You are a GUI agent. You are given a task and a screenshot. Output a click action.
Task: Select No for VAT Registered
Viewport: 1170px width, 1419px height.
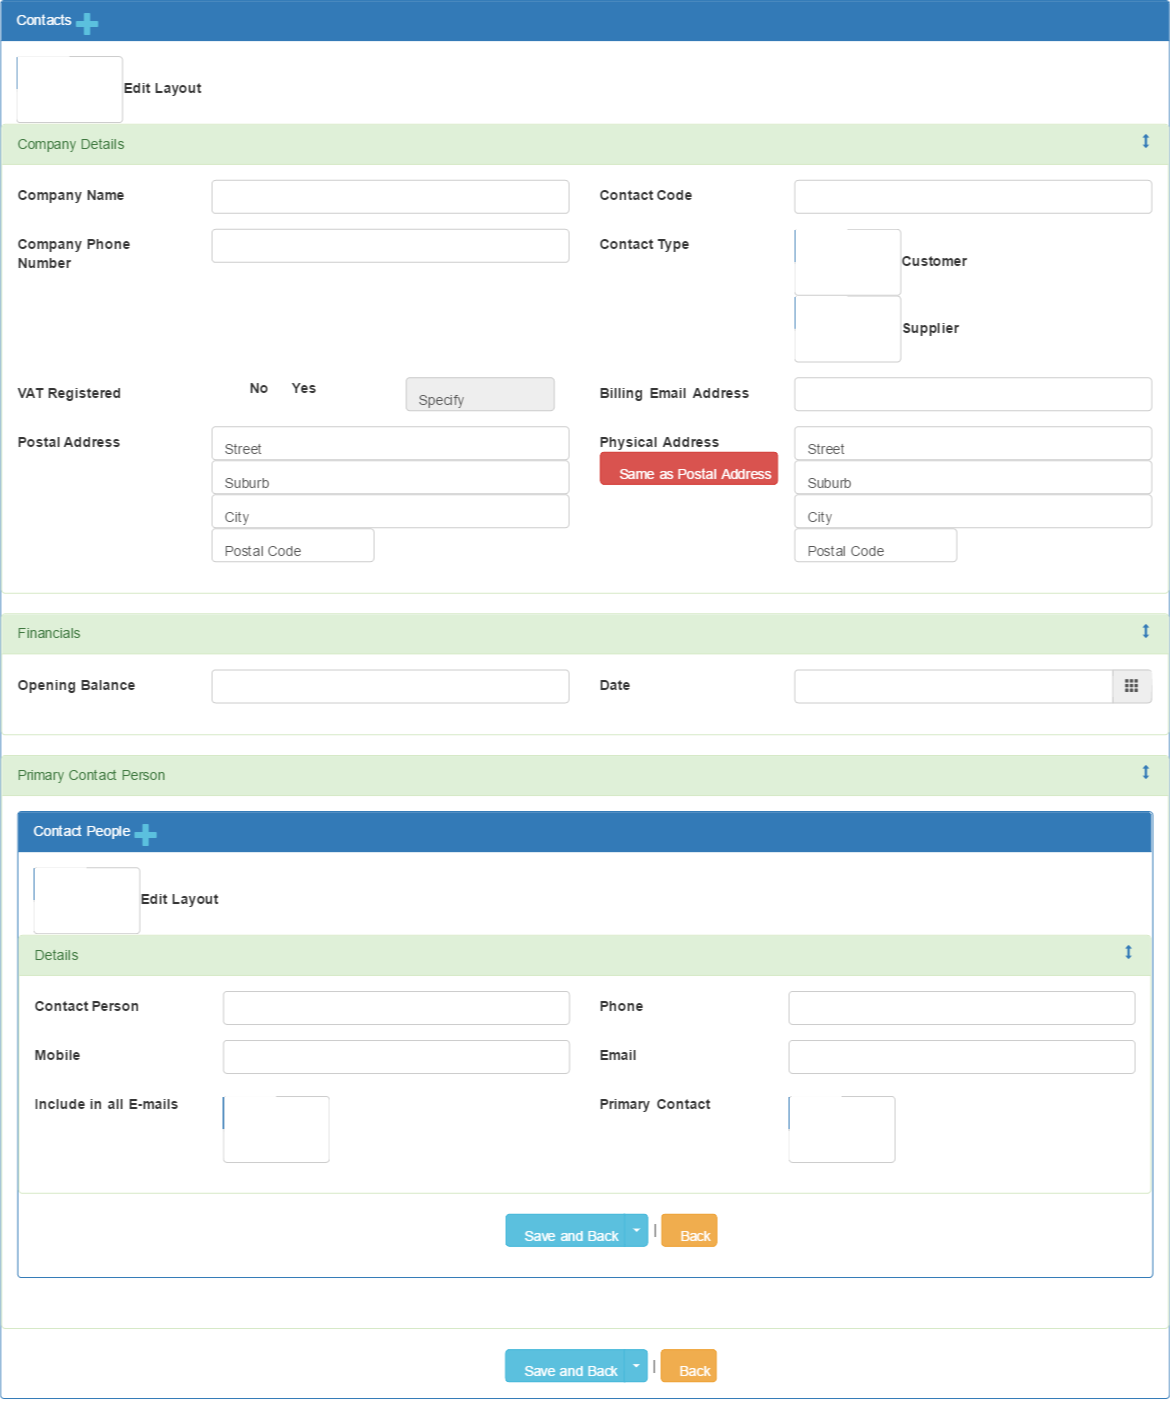[259, 388]
